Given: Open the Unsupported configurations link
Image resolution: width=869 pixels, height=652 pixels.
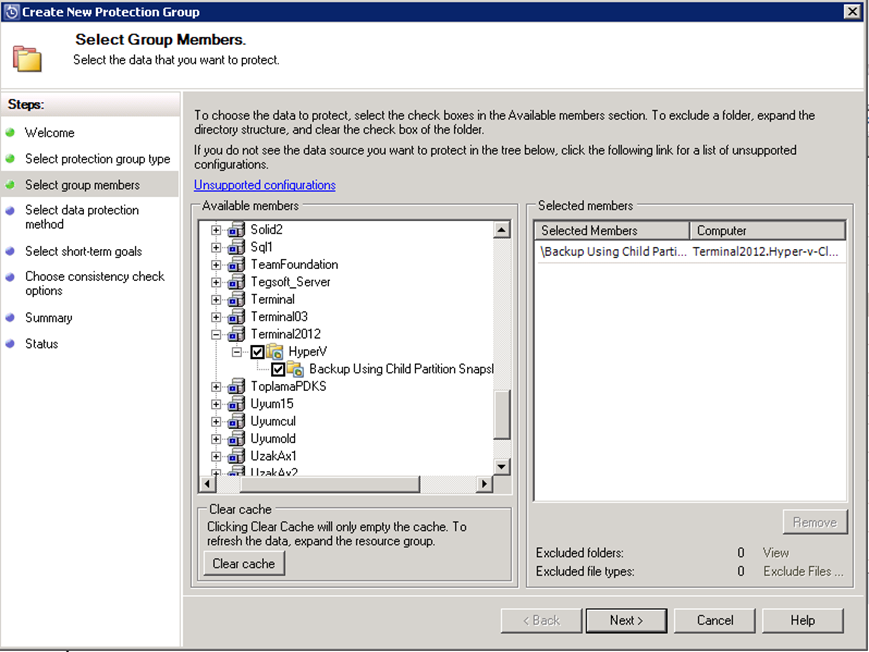Looking at the screenshot, I should (264, 185).
